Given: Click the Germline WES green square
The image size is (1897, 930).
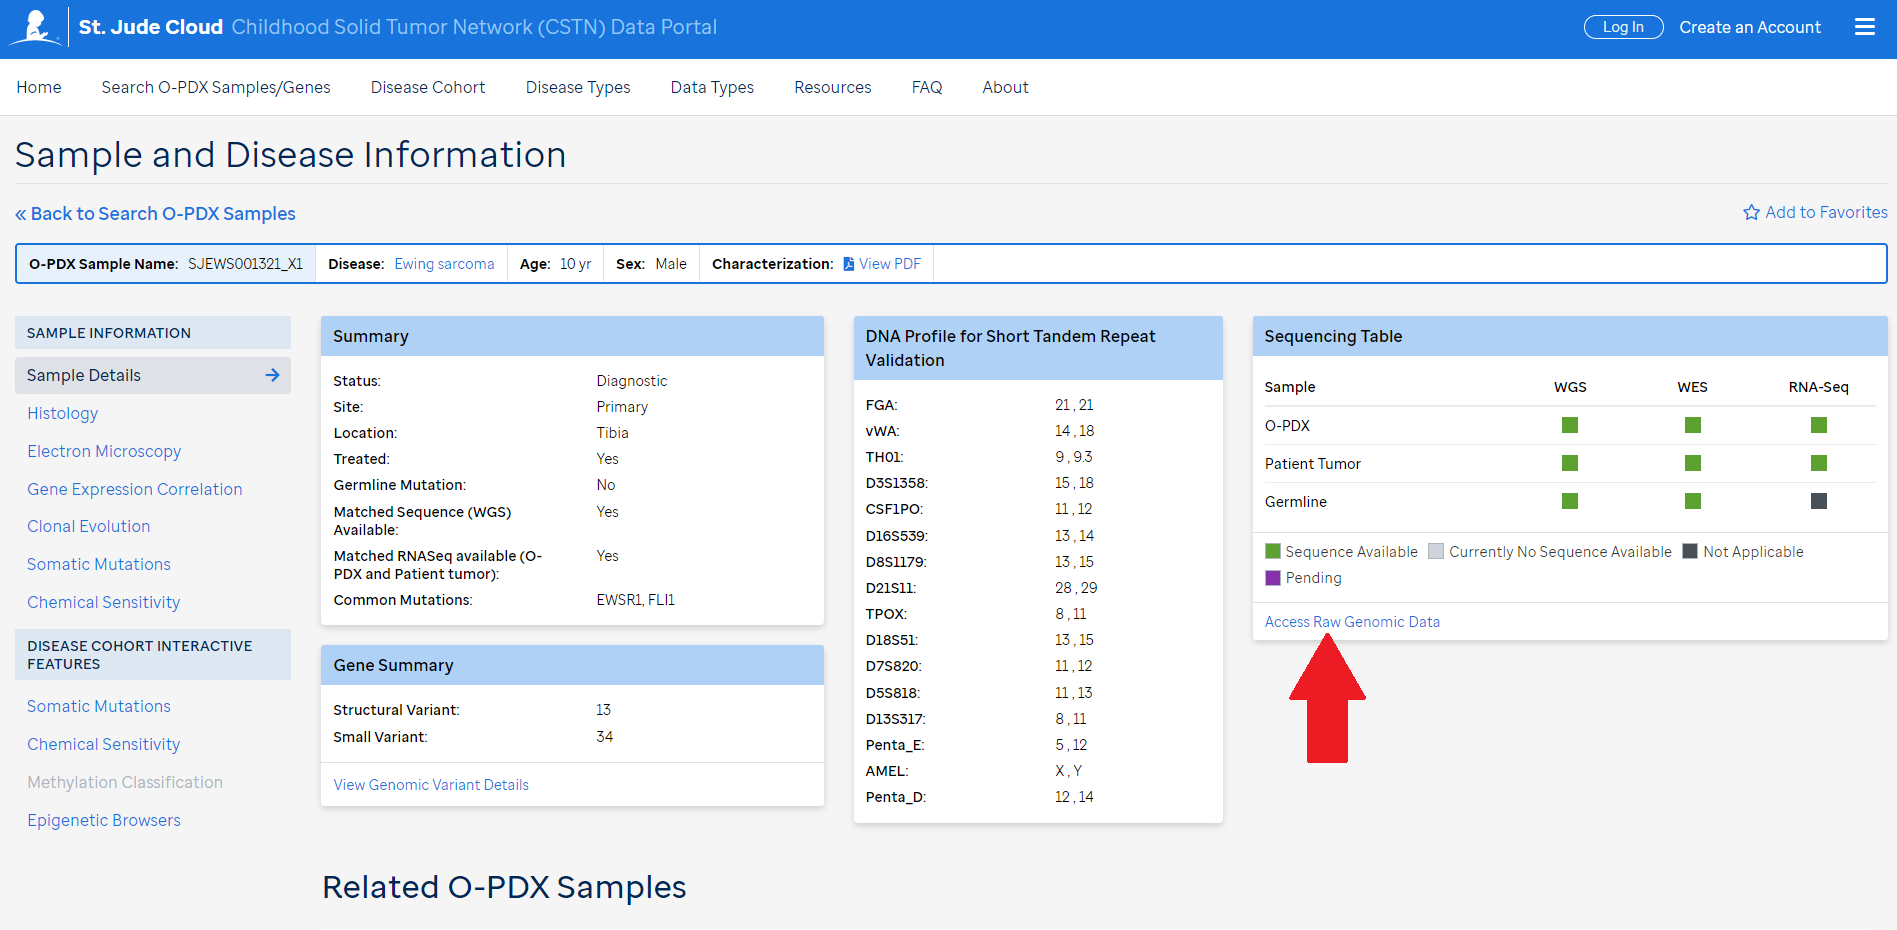Looking at the screenshot, I should [1693, 501].
